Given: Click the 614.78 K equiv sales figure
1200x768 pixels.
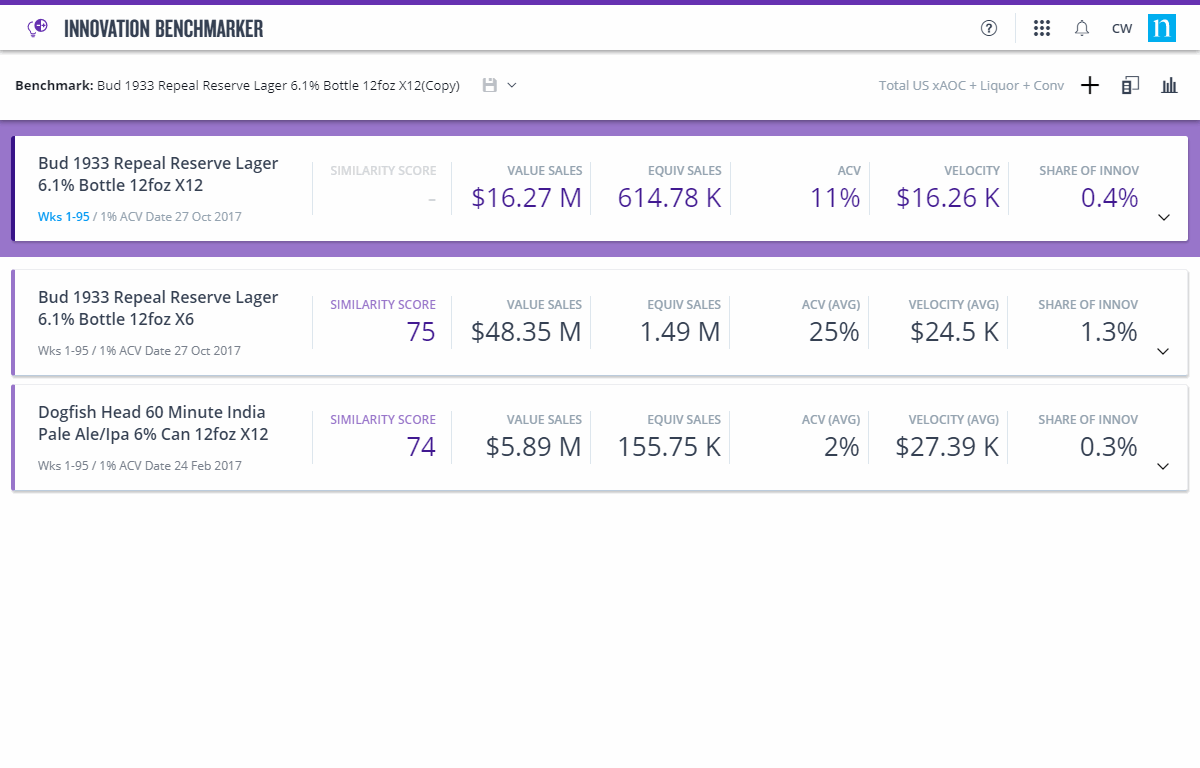Looking at the screenshot, I should [669, 198].
